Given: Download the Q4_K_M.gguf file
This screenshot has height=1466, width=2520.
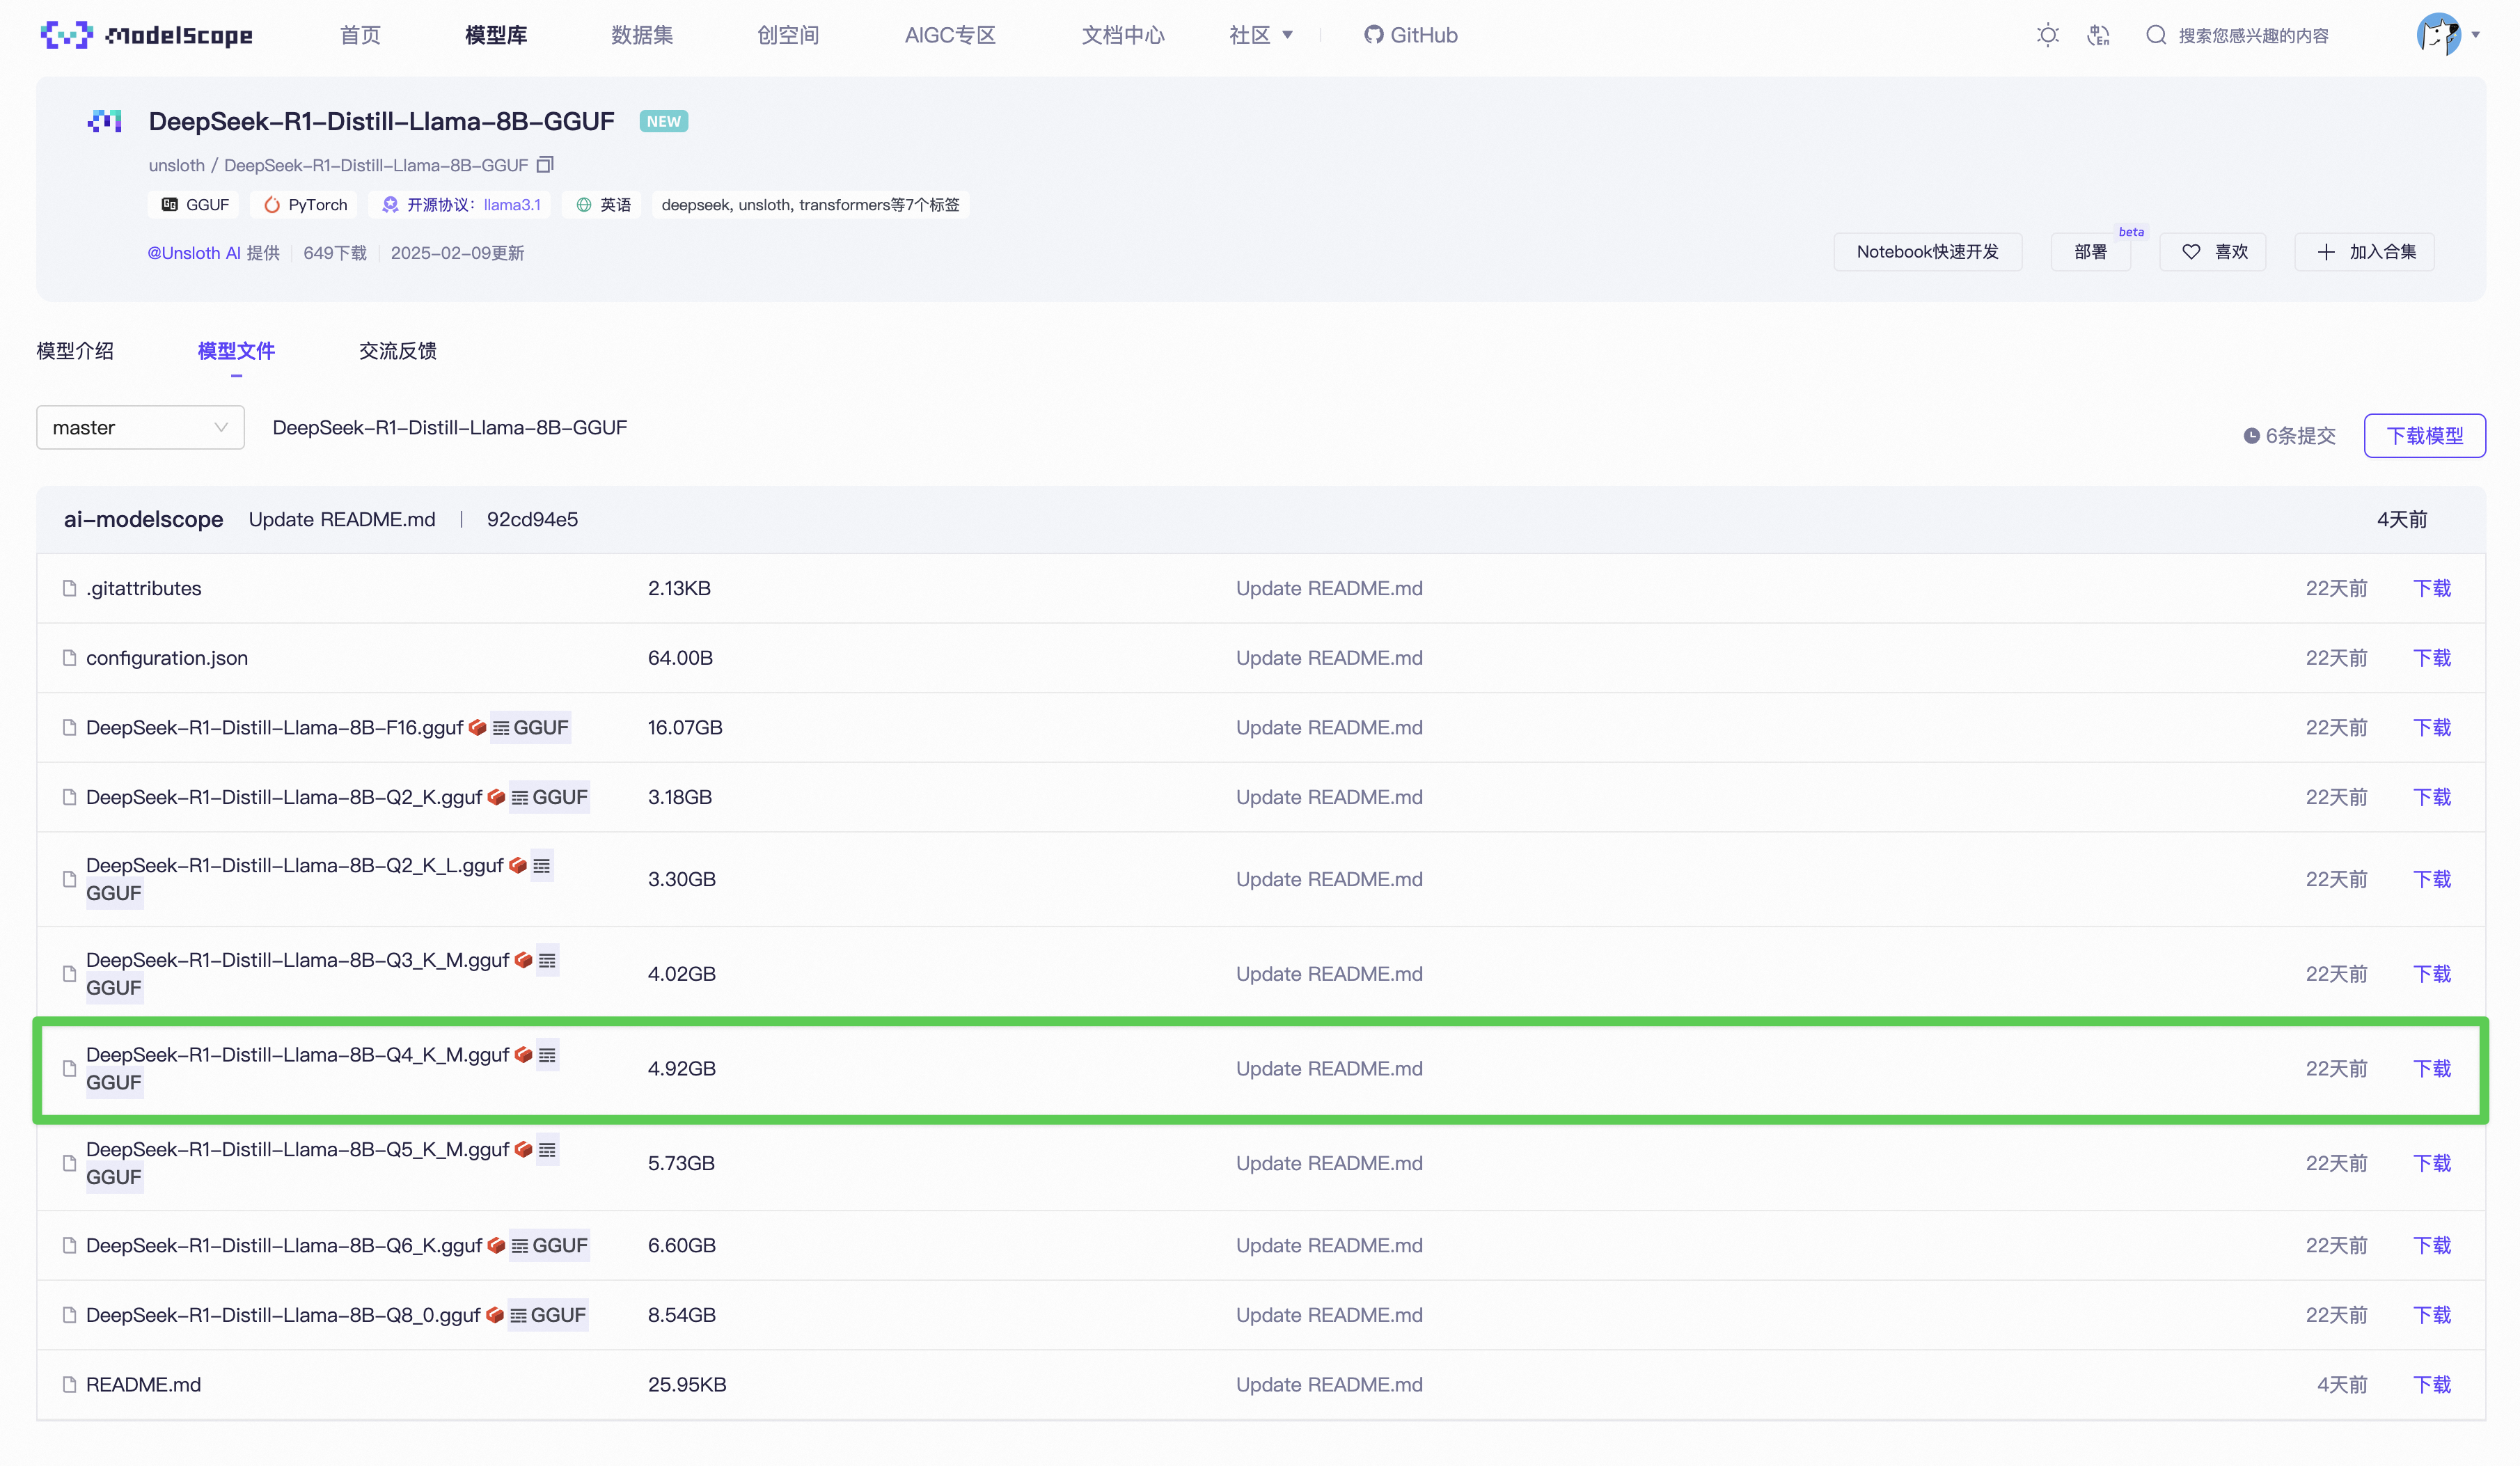Looking at the screenshot, I should pos(2432,1069).
